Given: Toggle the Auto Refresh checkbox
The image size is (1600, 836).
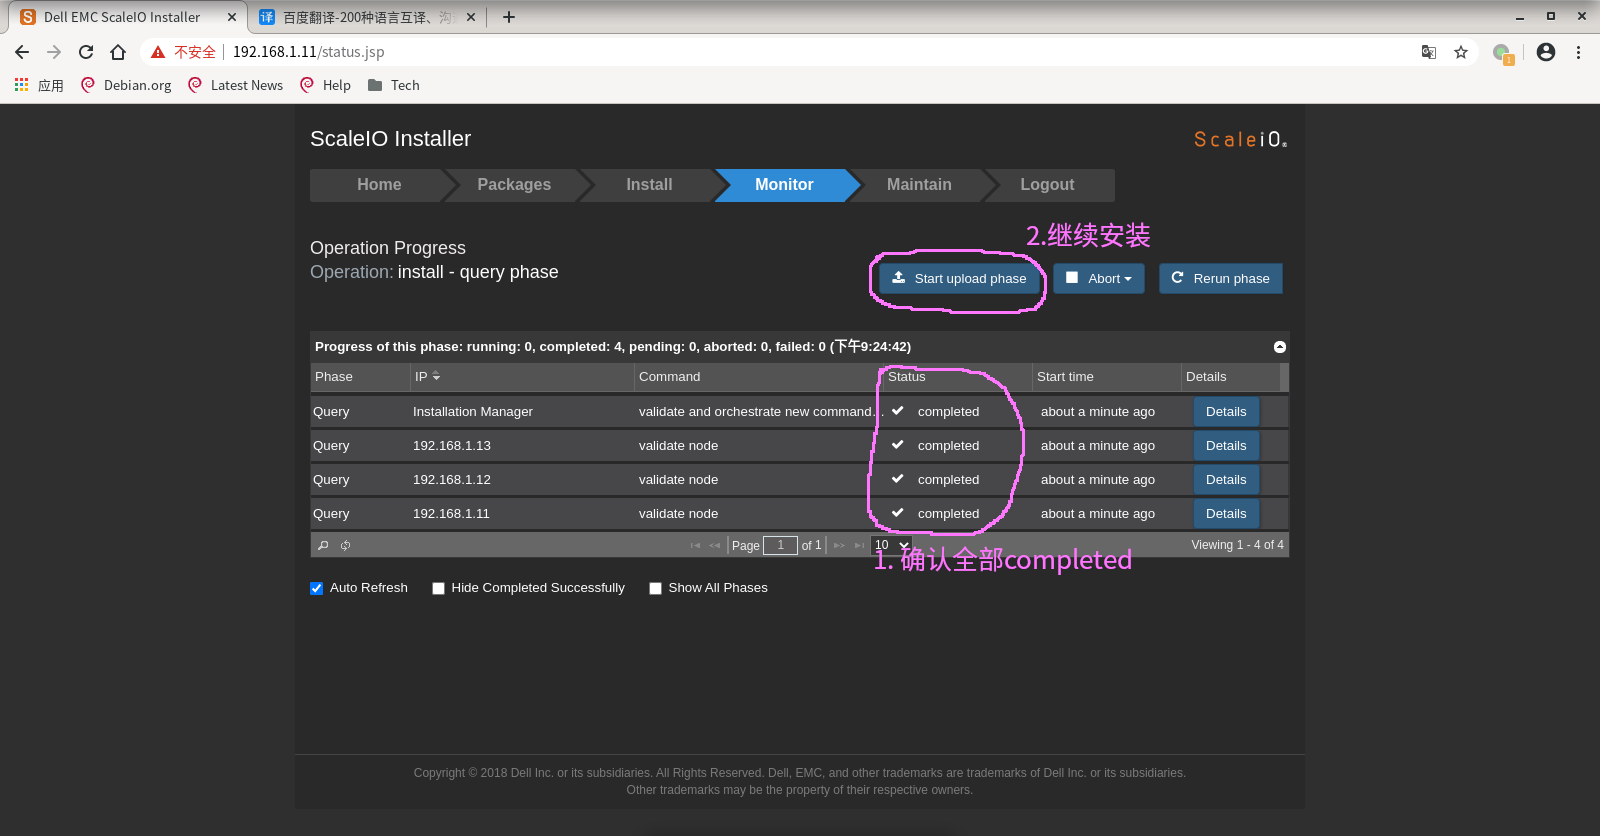Looking at the screenshot, I should (x=317, y=588).
